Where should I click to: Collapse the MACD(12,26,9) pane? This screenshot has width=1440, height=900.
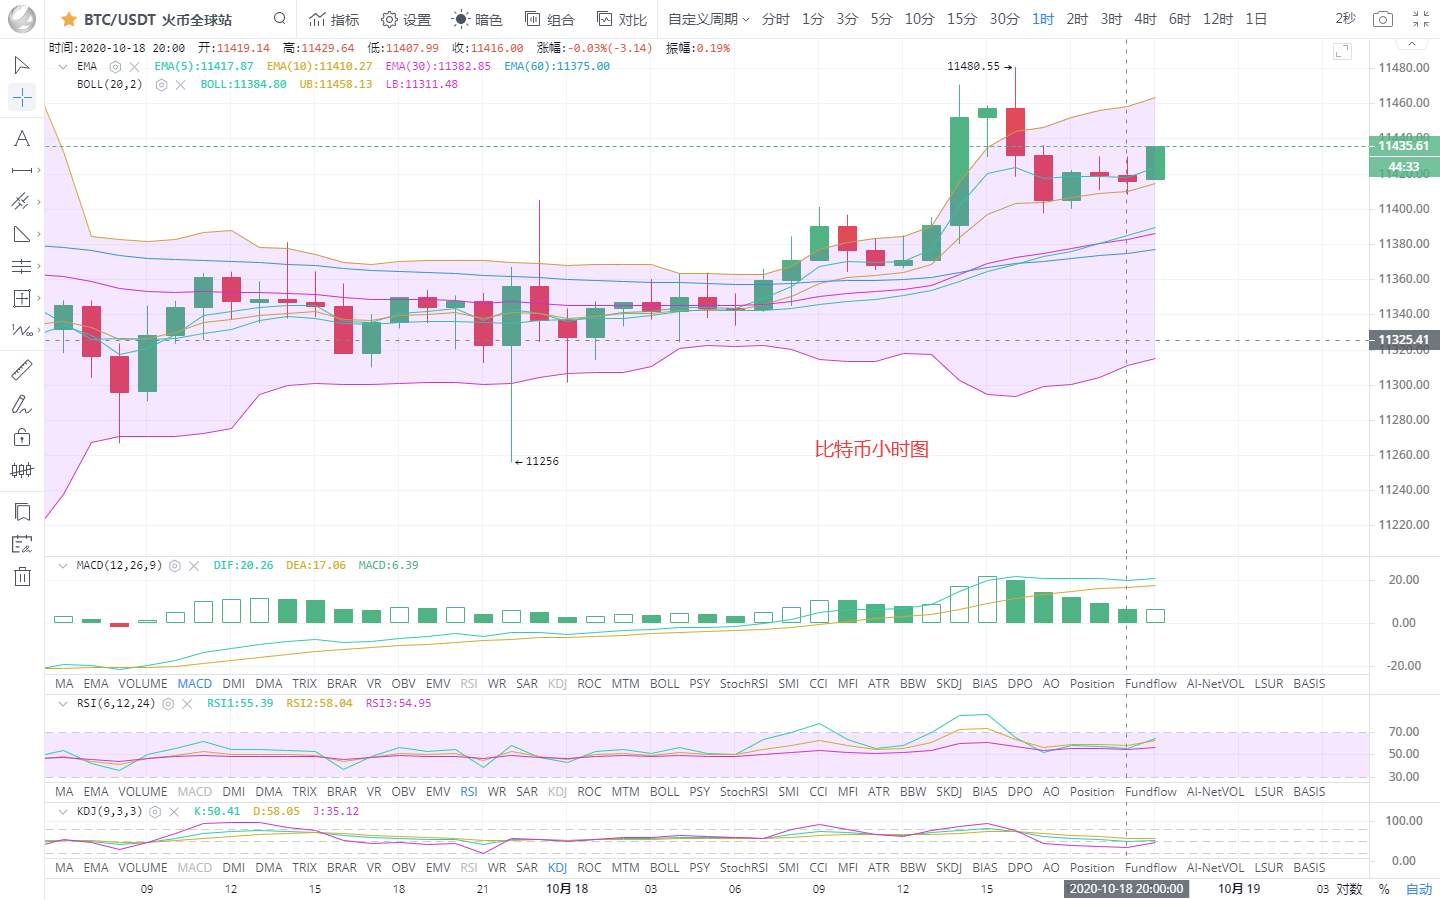pos(63,565)
